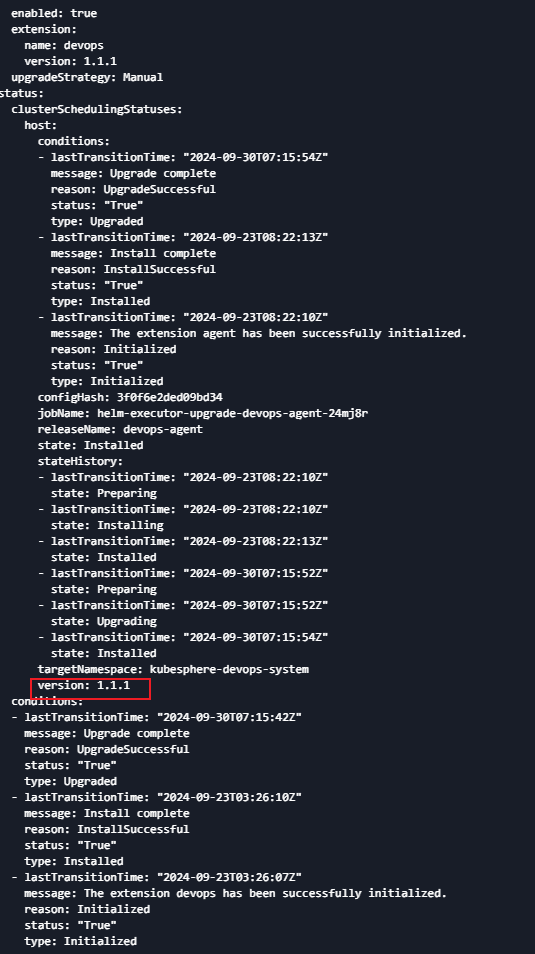Click the host: key under clusterSchedulingStatuses

(x=41, y=125)
